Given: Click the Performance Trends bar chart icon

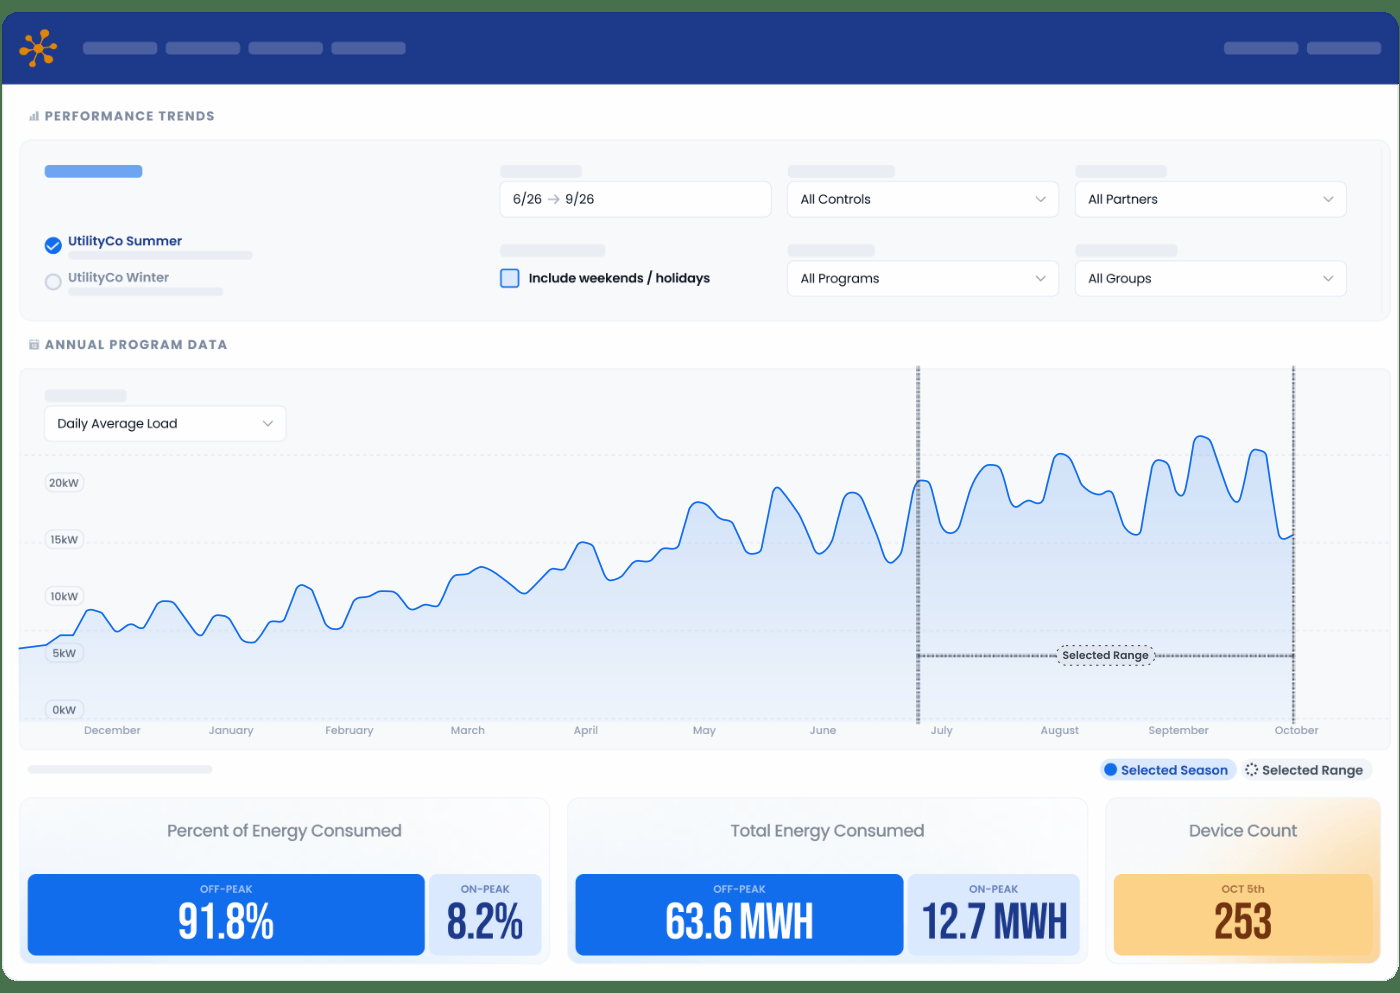Looking at the screenshot, I should click(34, 116).
